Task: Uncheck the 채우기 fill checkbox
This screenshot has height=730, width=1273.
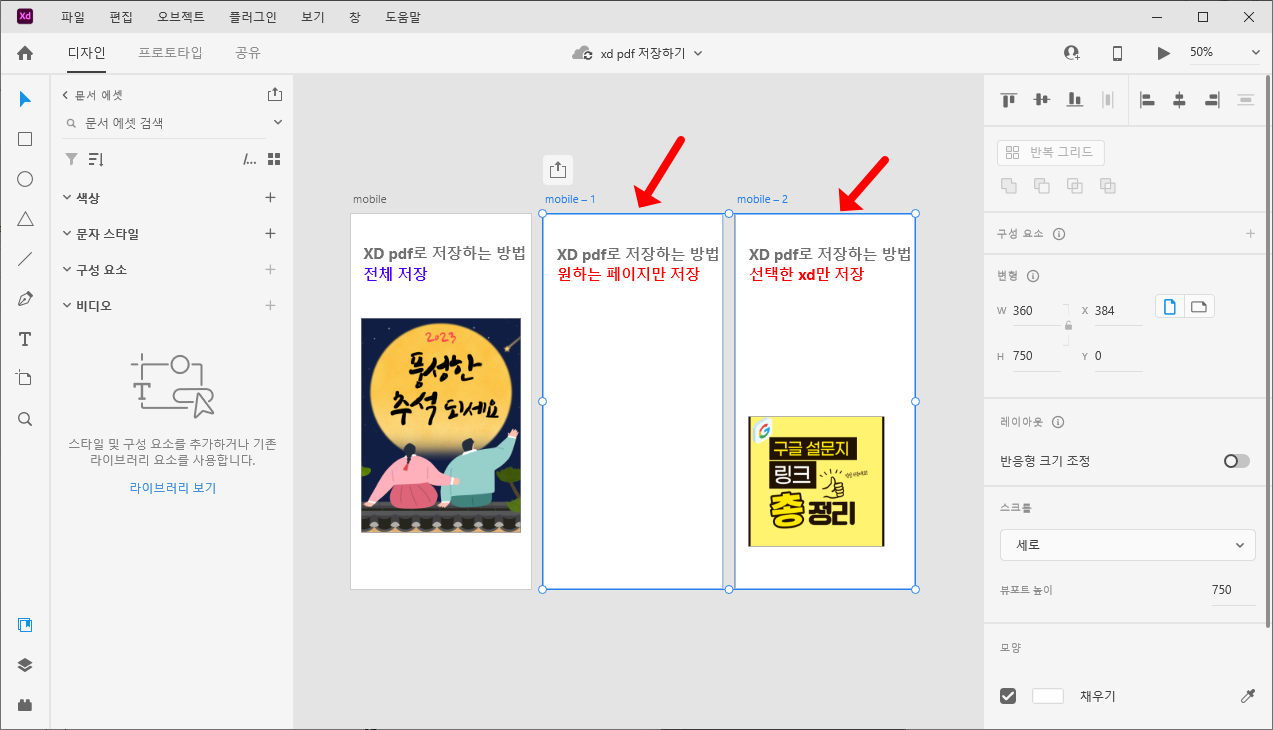Action: tap(1008, 695)
